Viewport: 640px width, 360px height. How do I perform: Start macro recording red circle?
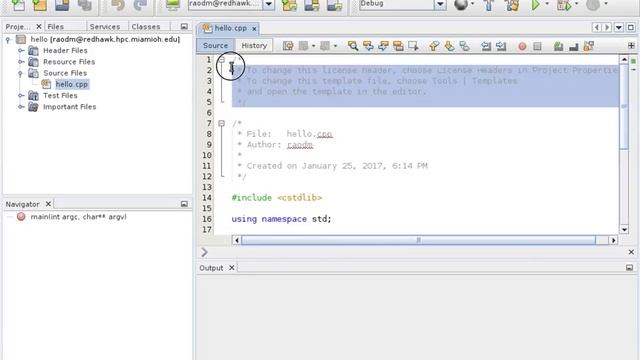click(522, 46)
